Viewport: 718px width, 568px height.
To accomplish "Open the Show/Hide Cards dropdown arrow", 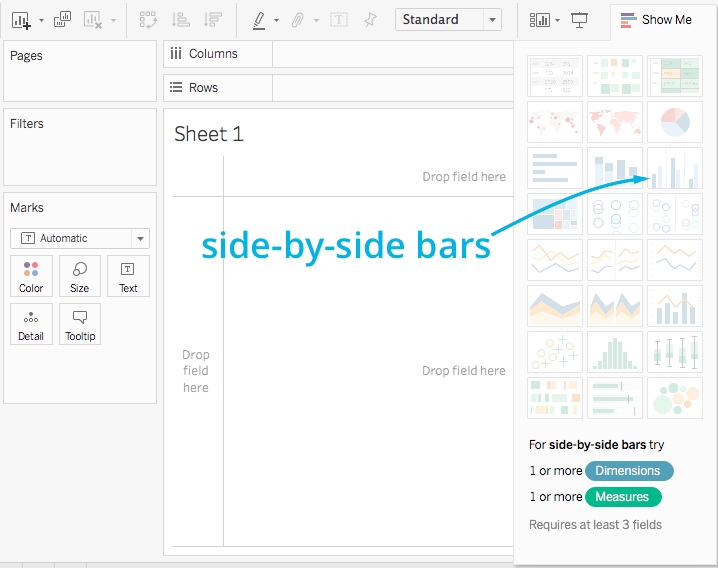I will click(x=558, y=19).
